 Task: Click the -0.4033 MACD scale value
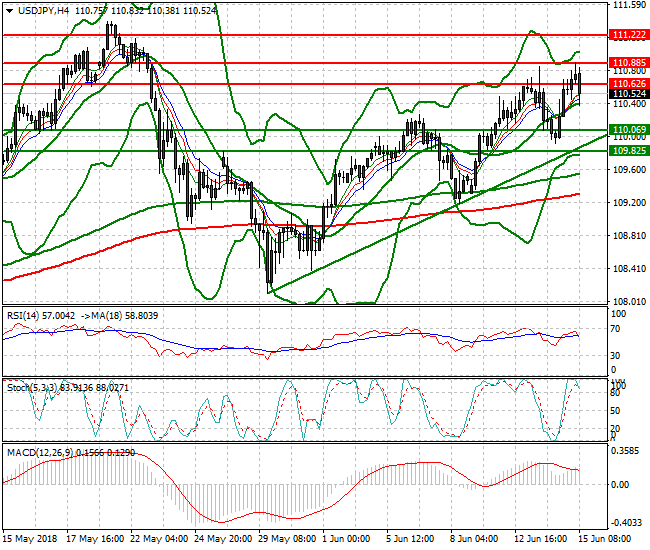(x=626, y=523)
